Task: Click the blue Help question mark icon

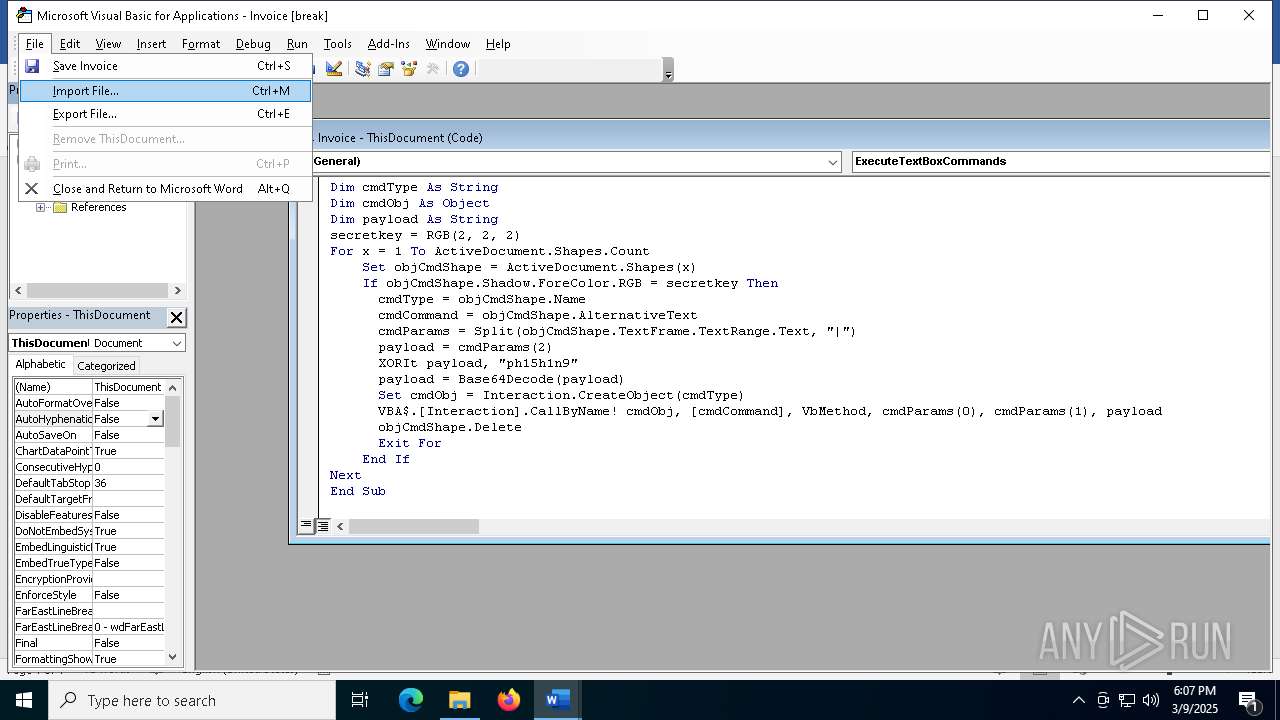Action: [461, 69]
